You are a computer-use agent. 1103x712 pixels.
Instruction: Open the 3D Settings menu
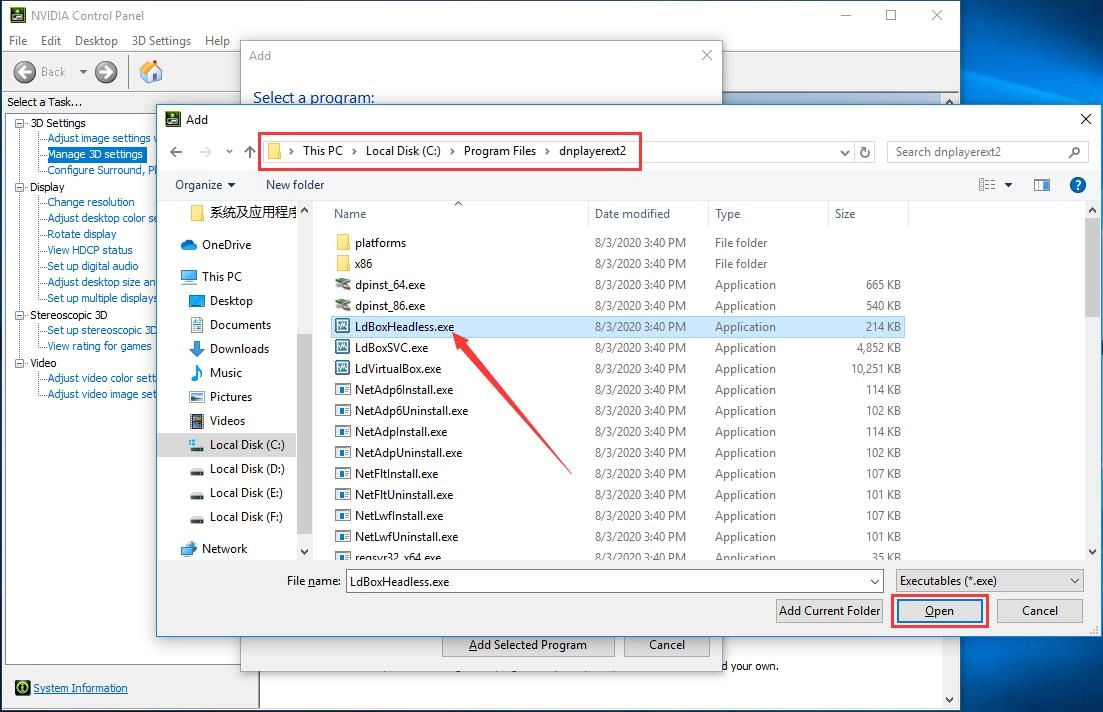(x=160, y=40)
